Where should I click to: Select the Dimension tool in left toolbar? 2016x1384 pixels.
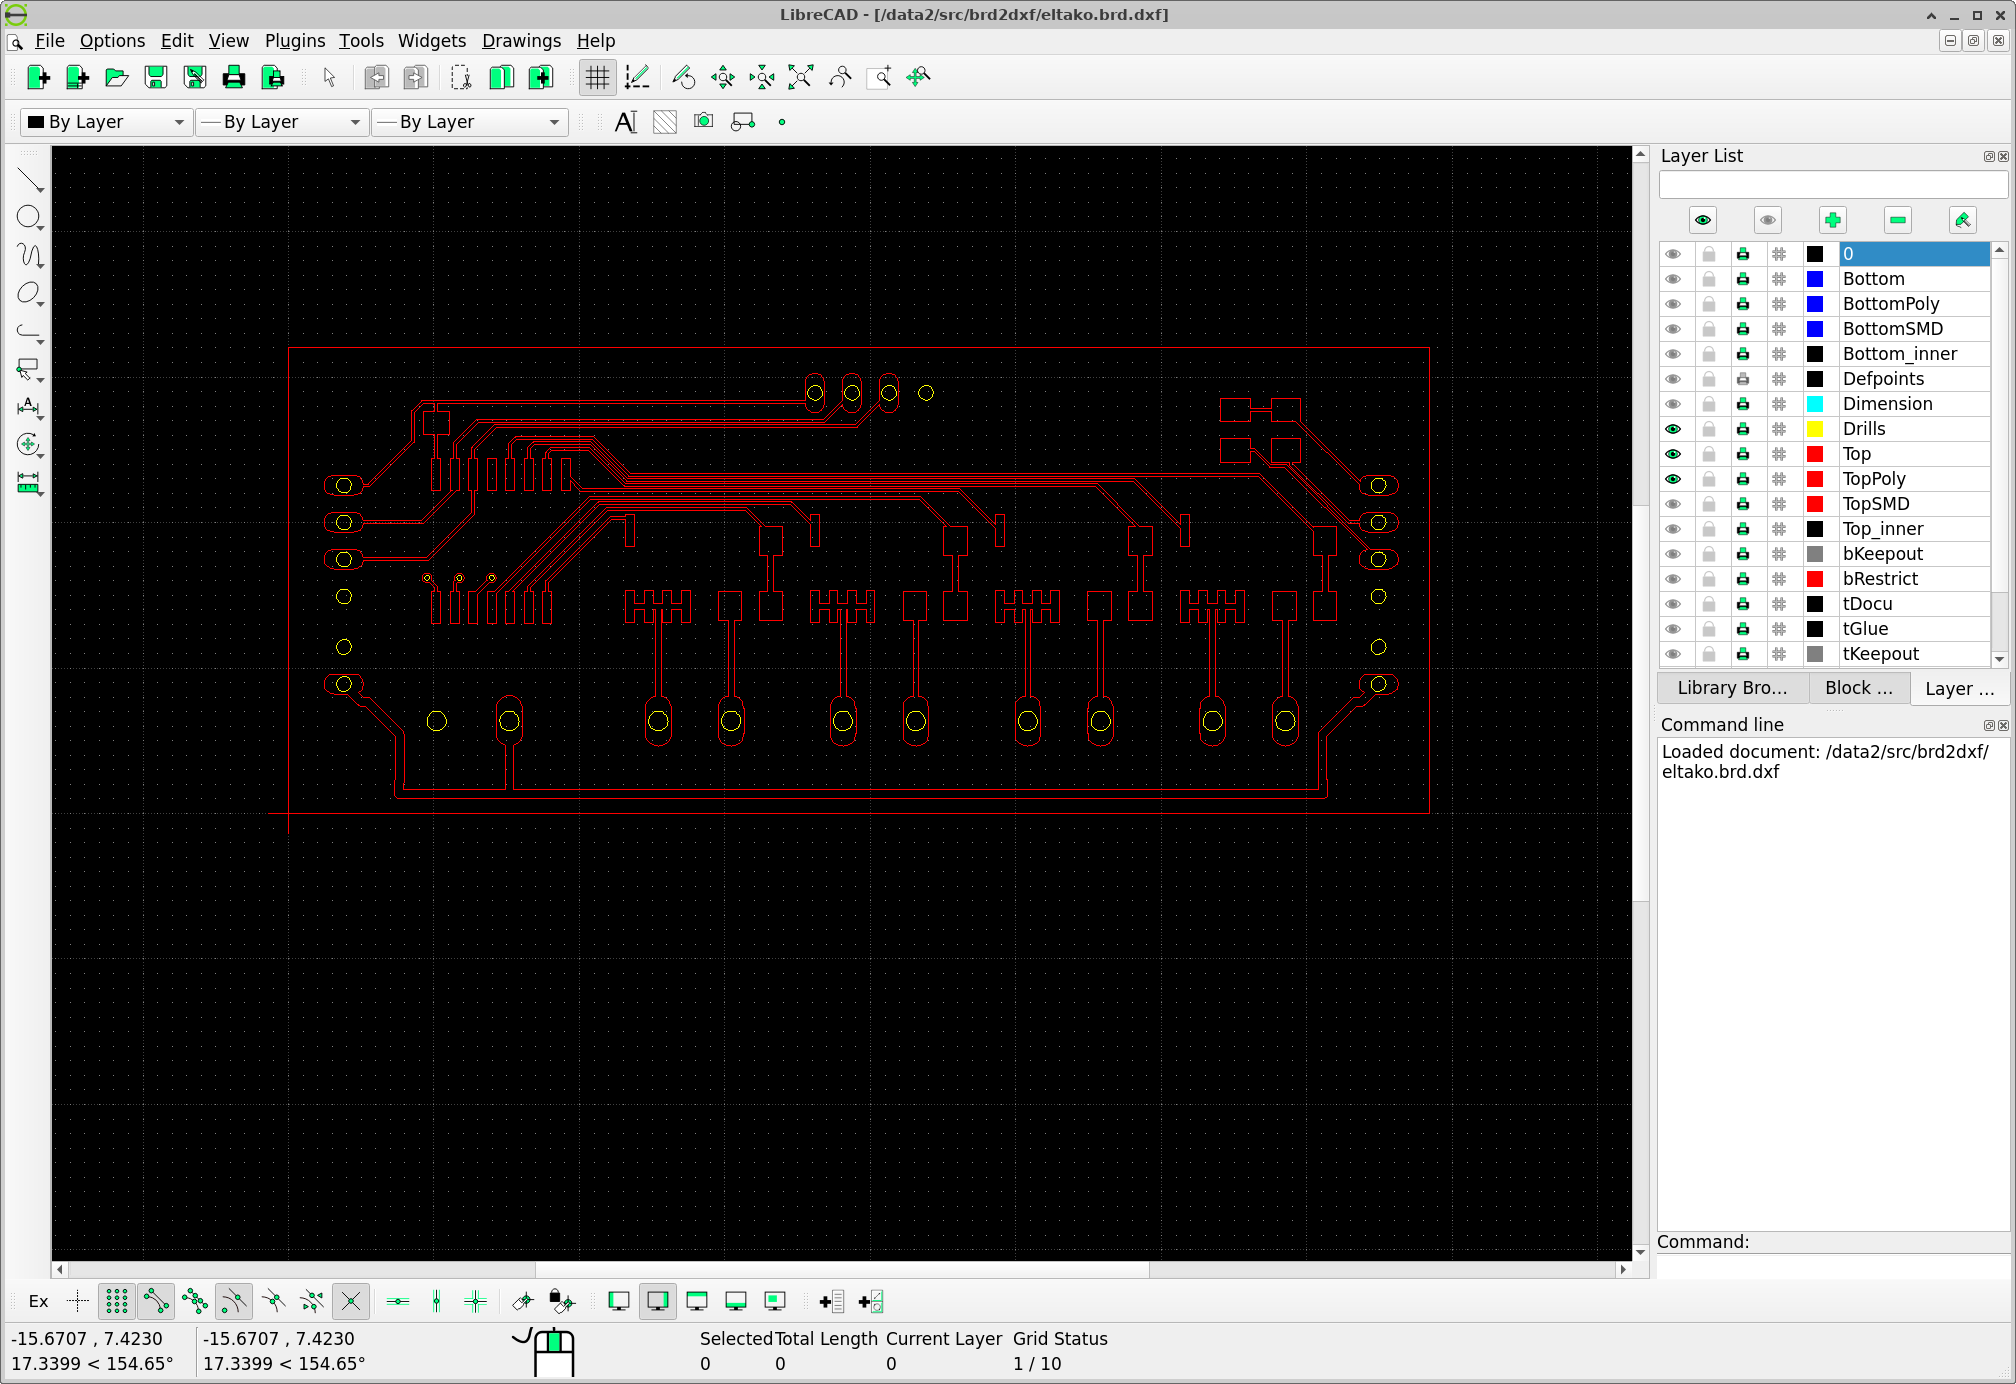click(29, 407)
